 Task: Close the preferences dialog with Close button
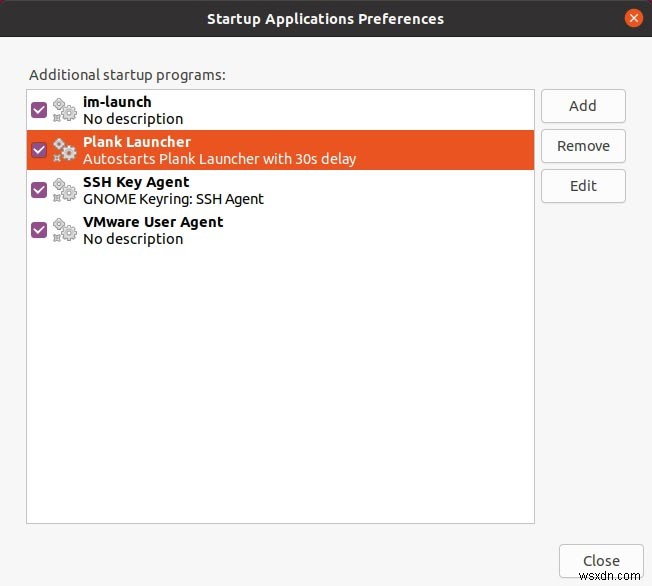tap(601, 561)
